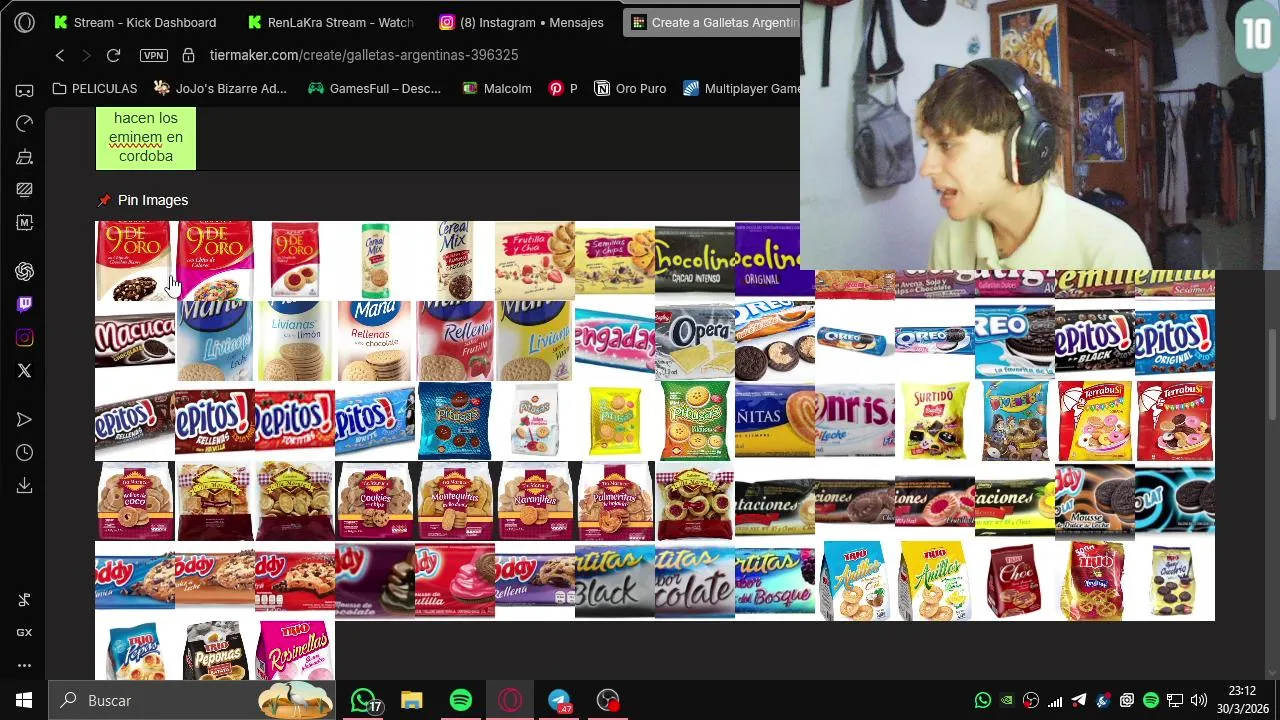Click the GX settings icon in sidebar
Screen dimensions: 1280x720
24,632
